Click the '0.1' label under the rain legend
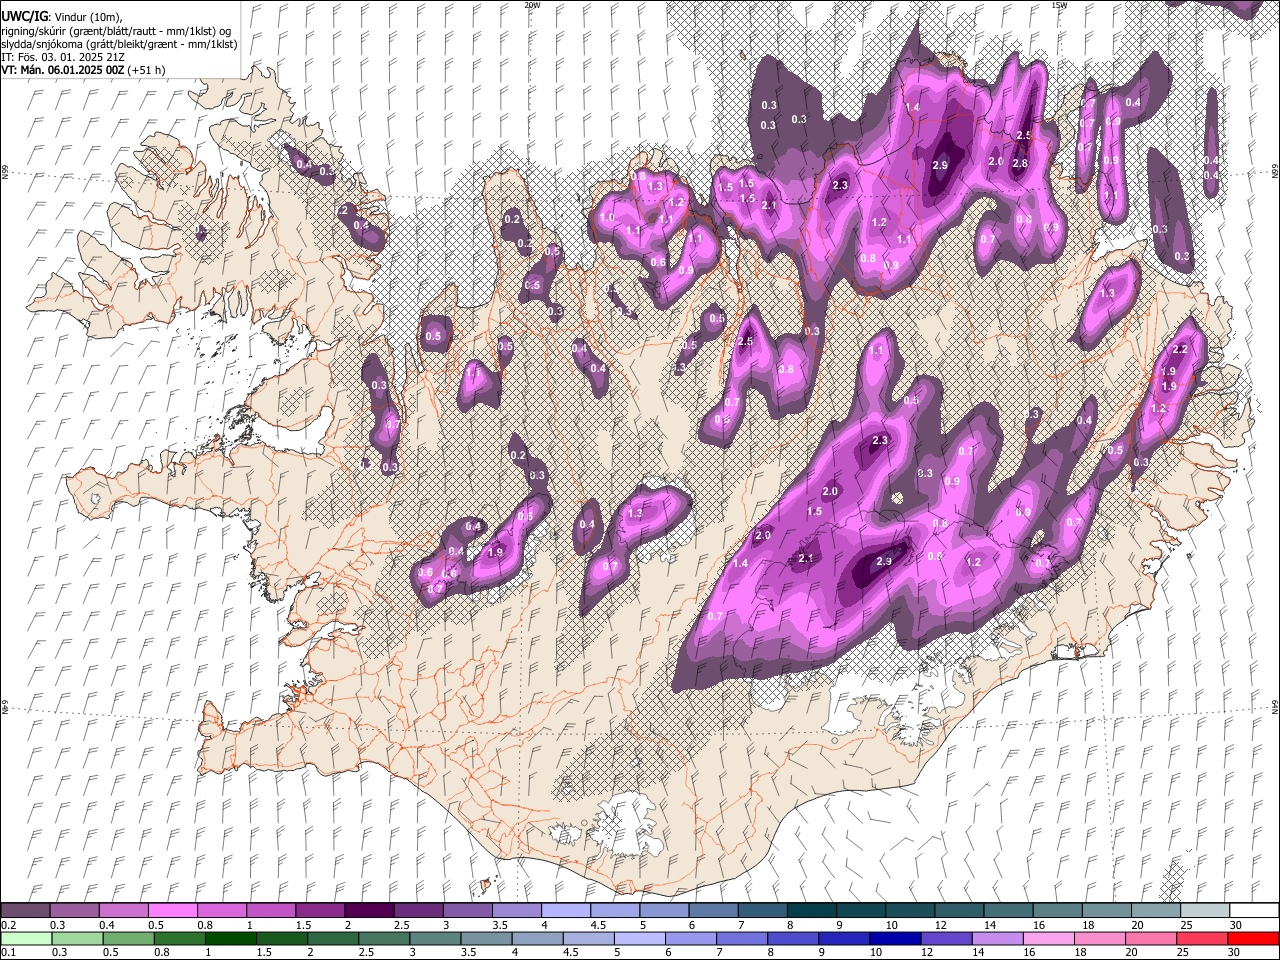1280x960 pixels. pos(7,952)
